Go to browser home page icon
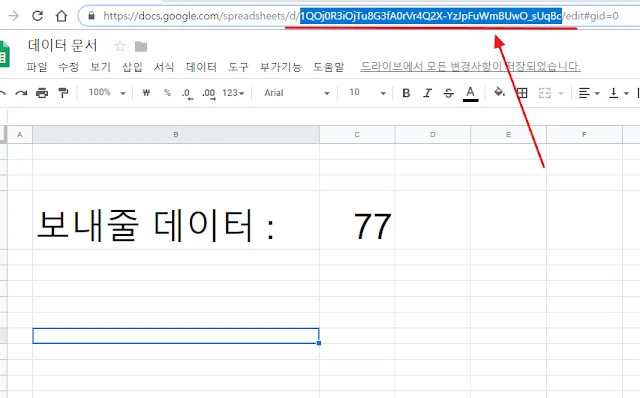Screen dimensions: 640x398 coord(61,16)
